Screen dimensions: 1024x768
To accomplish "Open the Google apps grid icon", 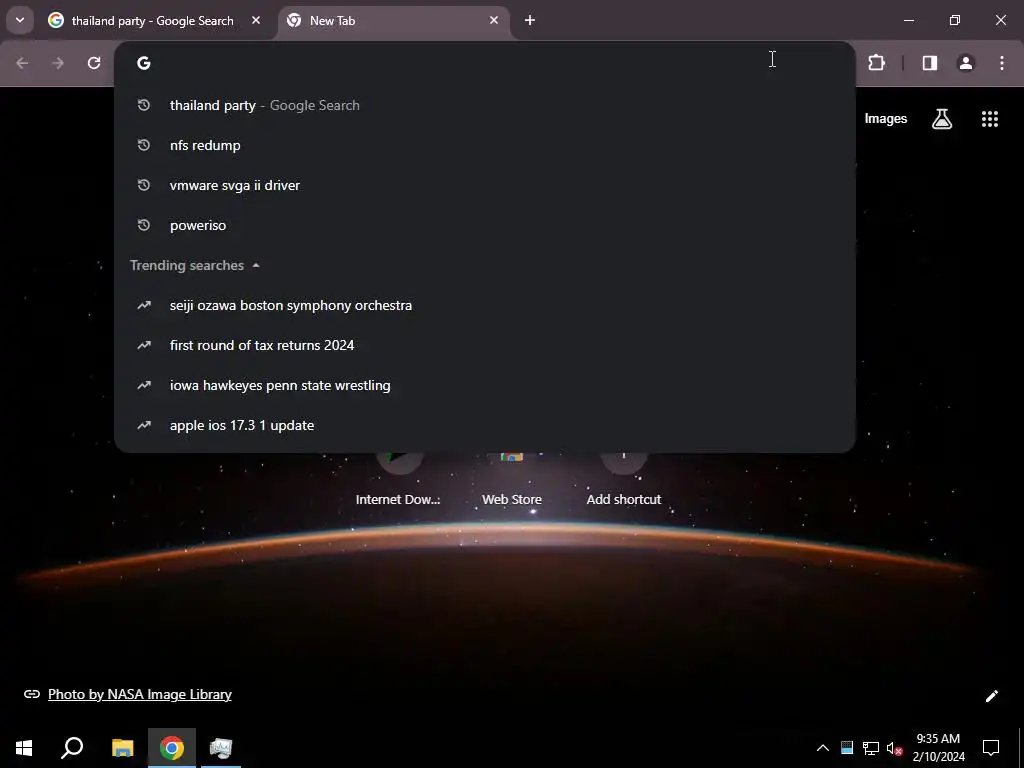I will coord(989,119).
